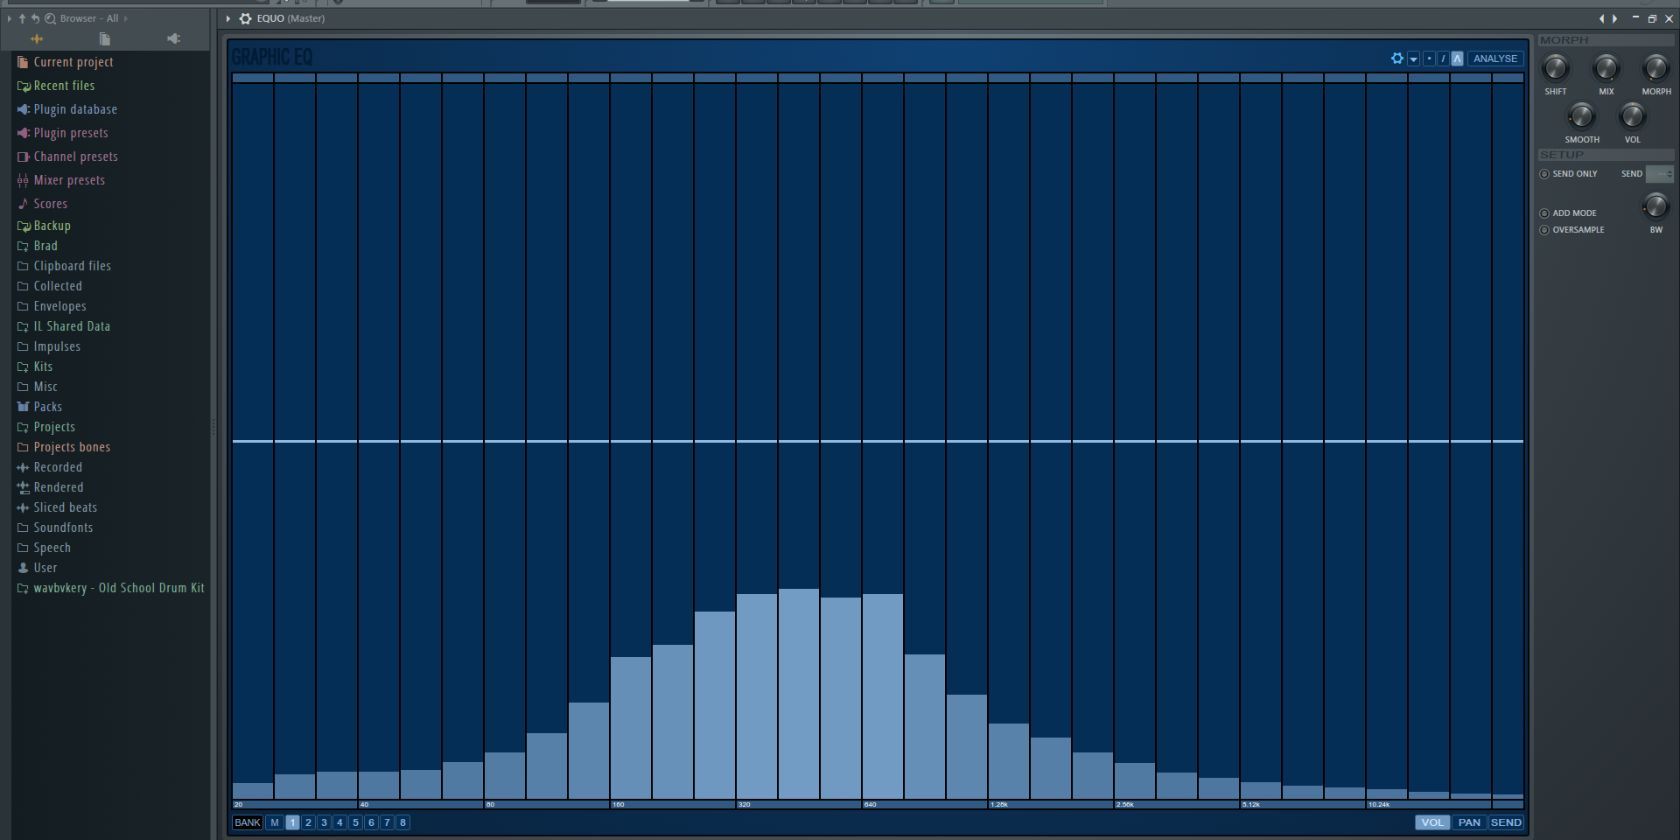
Task: Click the SEND track selector field
Action: pyautogui.click(x=1659, y=174)
